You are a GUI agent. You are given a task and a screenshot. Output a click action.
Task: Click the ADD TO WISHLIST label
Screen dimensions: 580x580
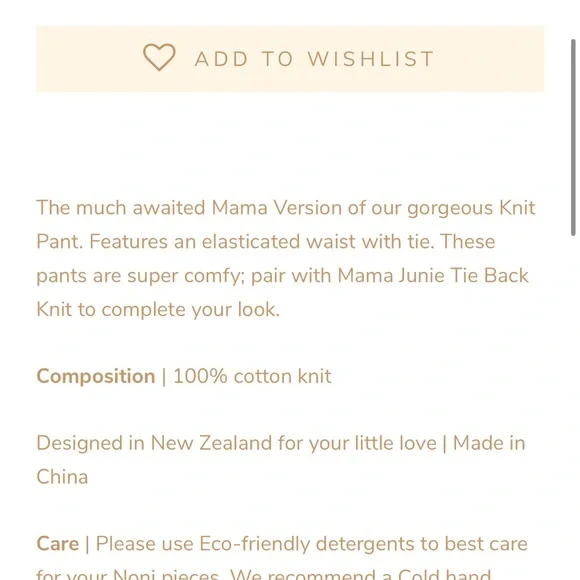click(x=315, y=59)
